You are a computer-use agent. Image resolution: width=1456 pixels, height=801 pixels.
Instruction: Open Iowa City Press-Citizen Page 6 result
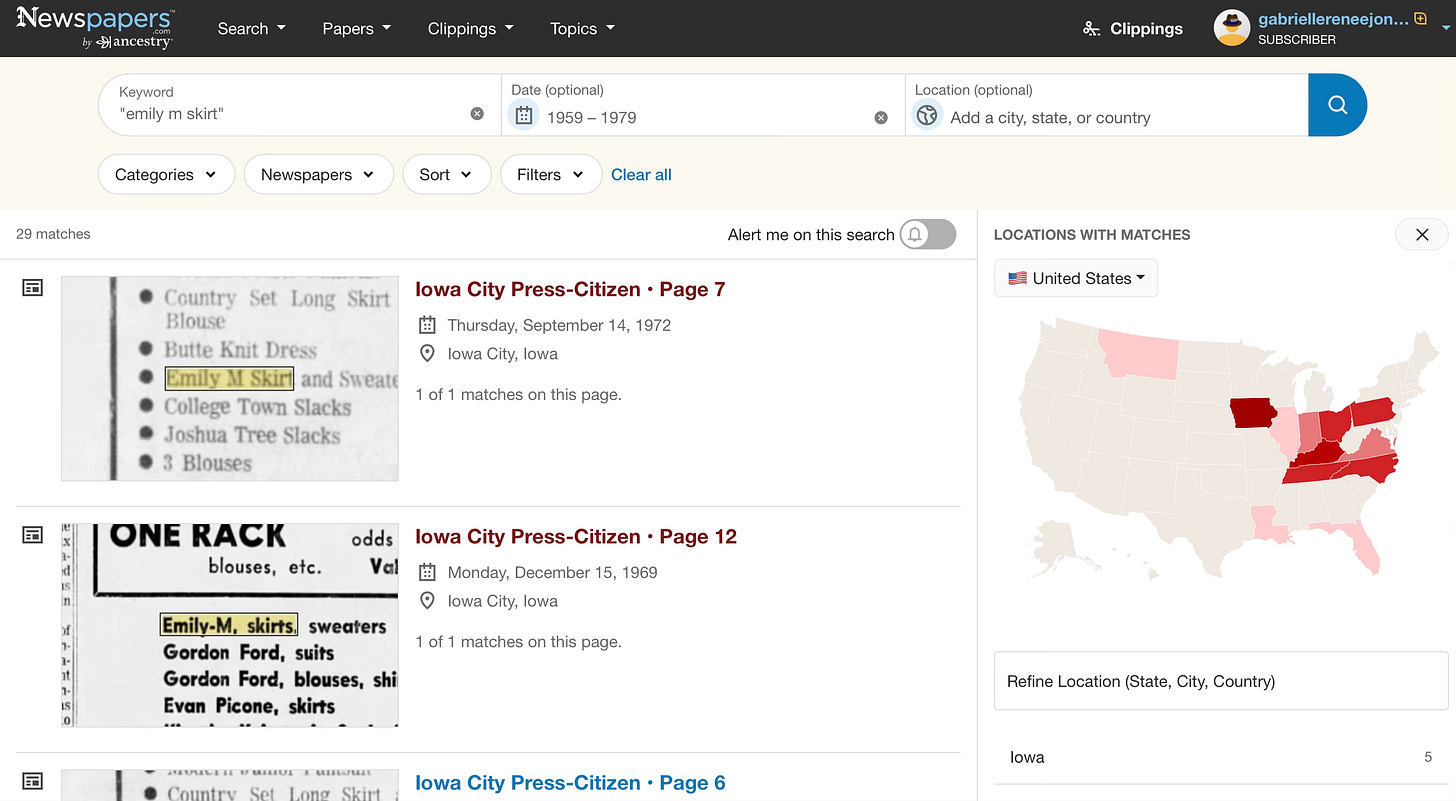pos(570,783)
